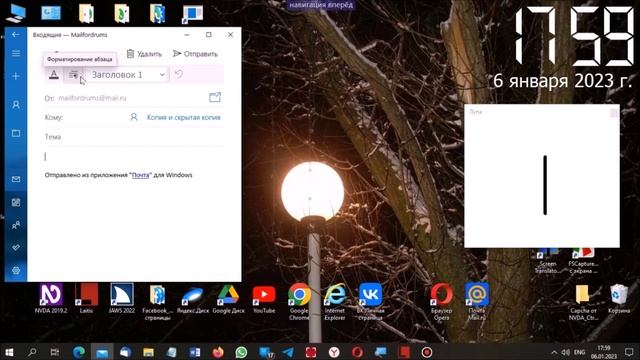Screen dimensions: 640x360
Task: Select 'This PC' computer desktop icon
Action: [x=16, y=13]
